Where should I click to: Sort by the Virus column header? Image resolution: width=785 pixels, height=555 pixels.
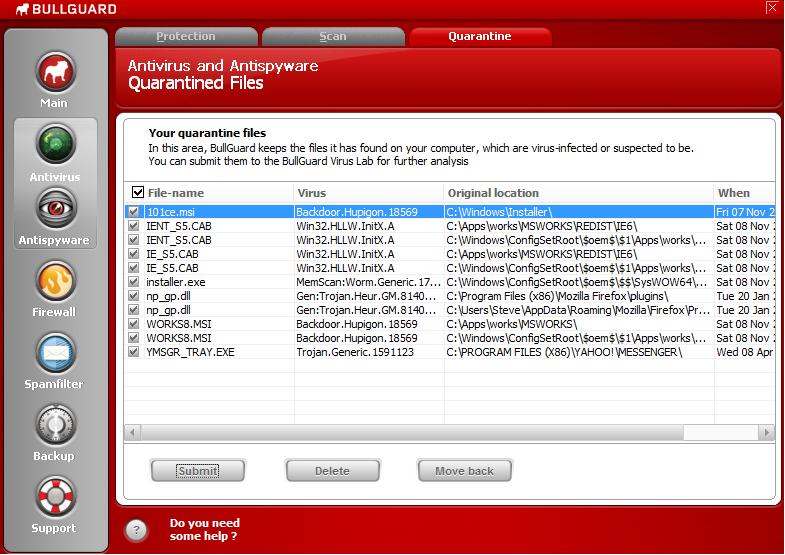[368, 193]
